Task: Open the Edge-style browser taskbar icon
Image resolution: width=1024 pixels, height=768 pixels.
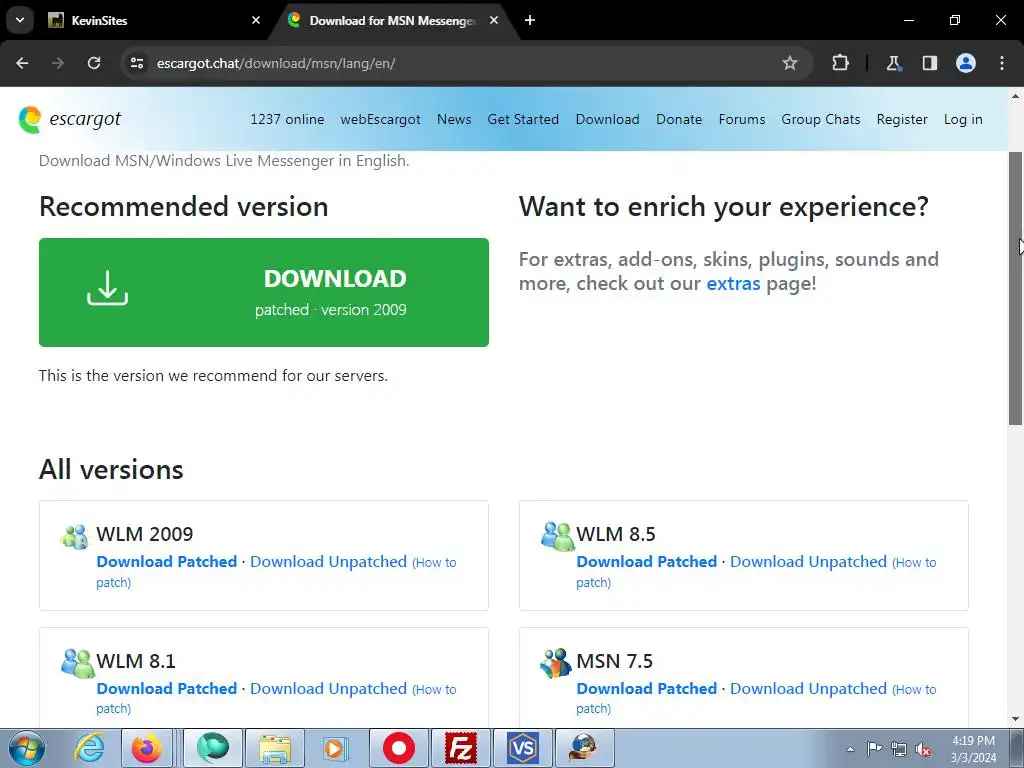Action: pos(213,748)
